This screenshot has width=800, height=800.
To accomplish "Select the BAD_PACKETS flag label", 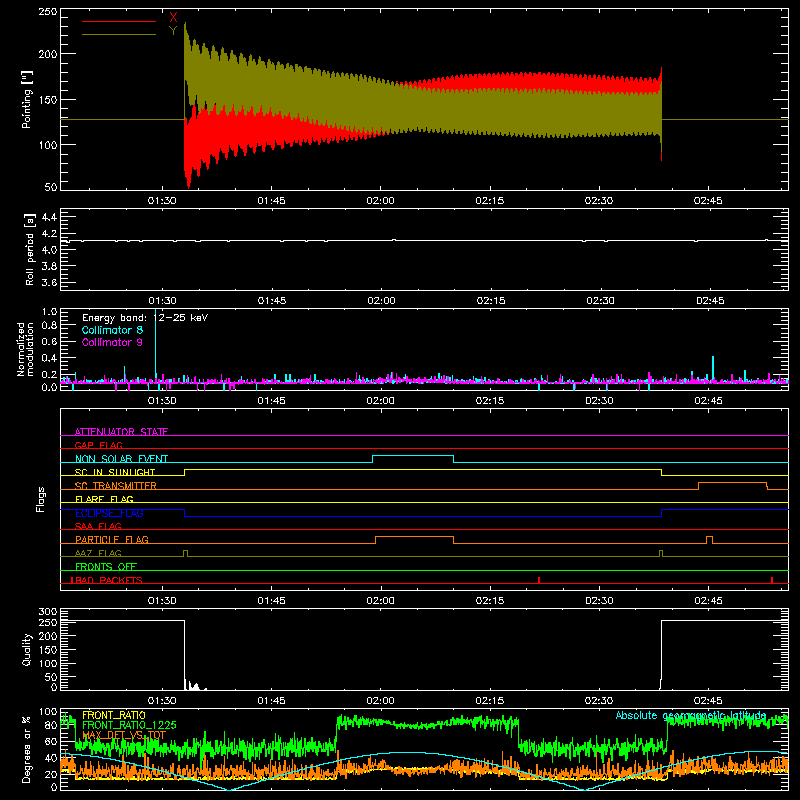I will (107, 580).
